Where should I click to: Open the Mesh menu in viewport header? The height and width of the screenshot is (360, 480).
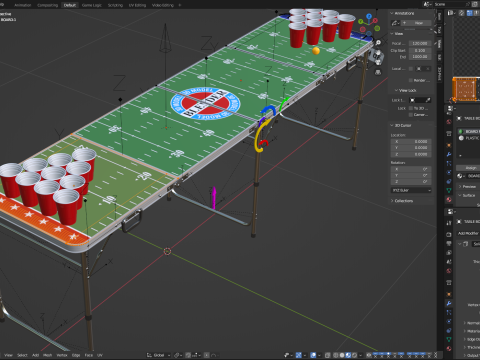coord(48,355)
